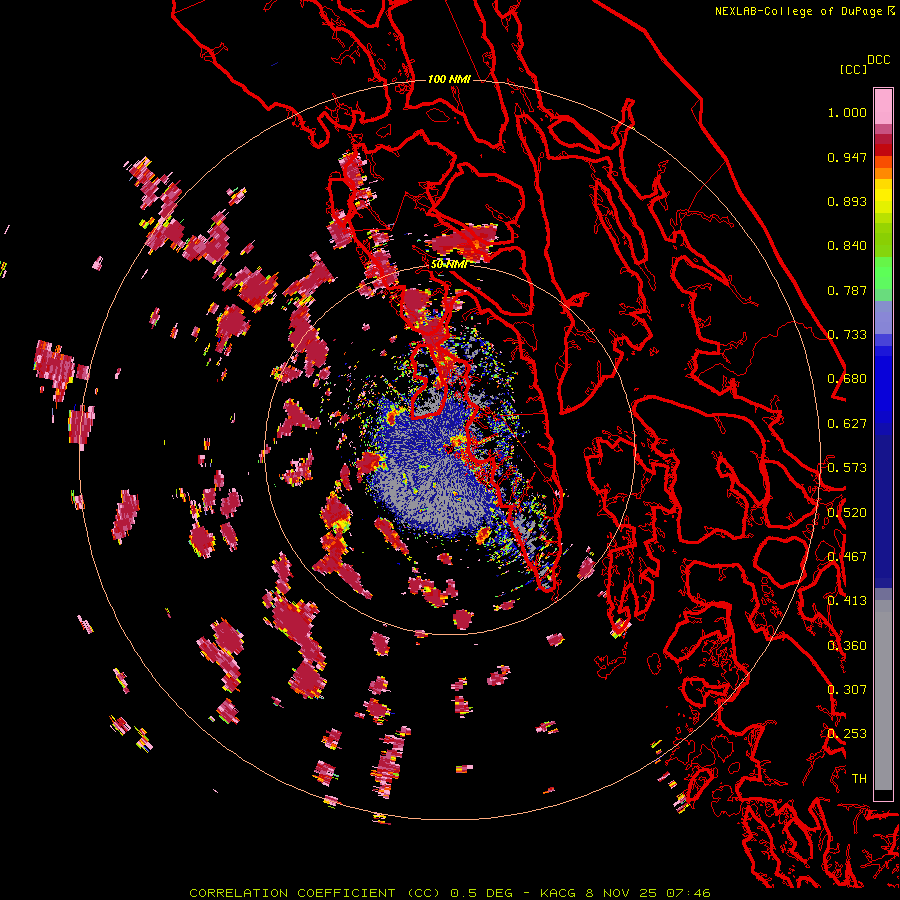Click the KACG radar site identifier
This screenshot has width=900, height=900.
point(559,893)
